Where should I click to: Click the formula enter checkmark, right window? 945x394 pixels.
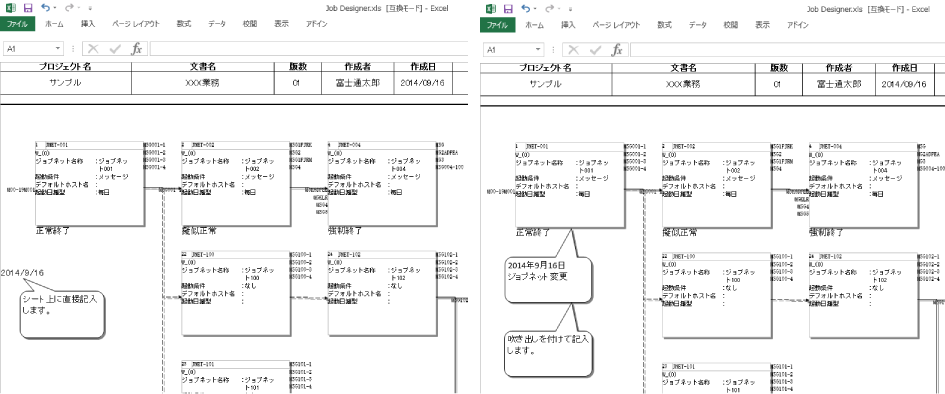click(x=595, y=49)
